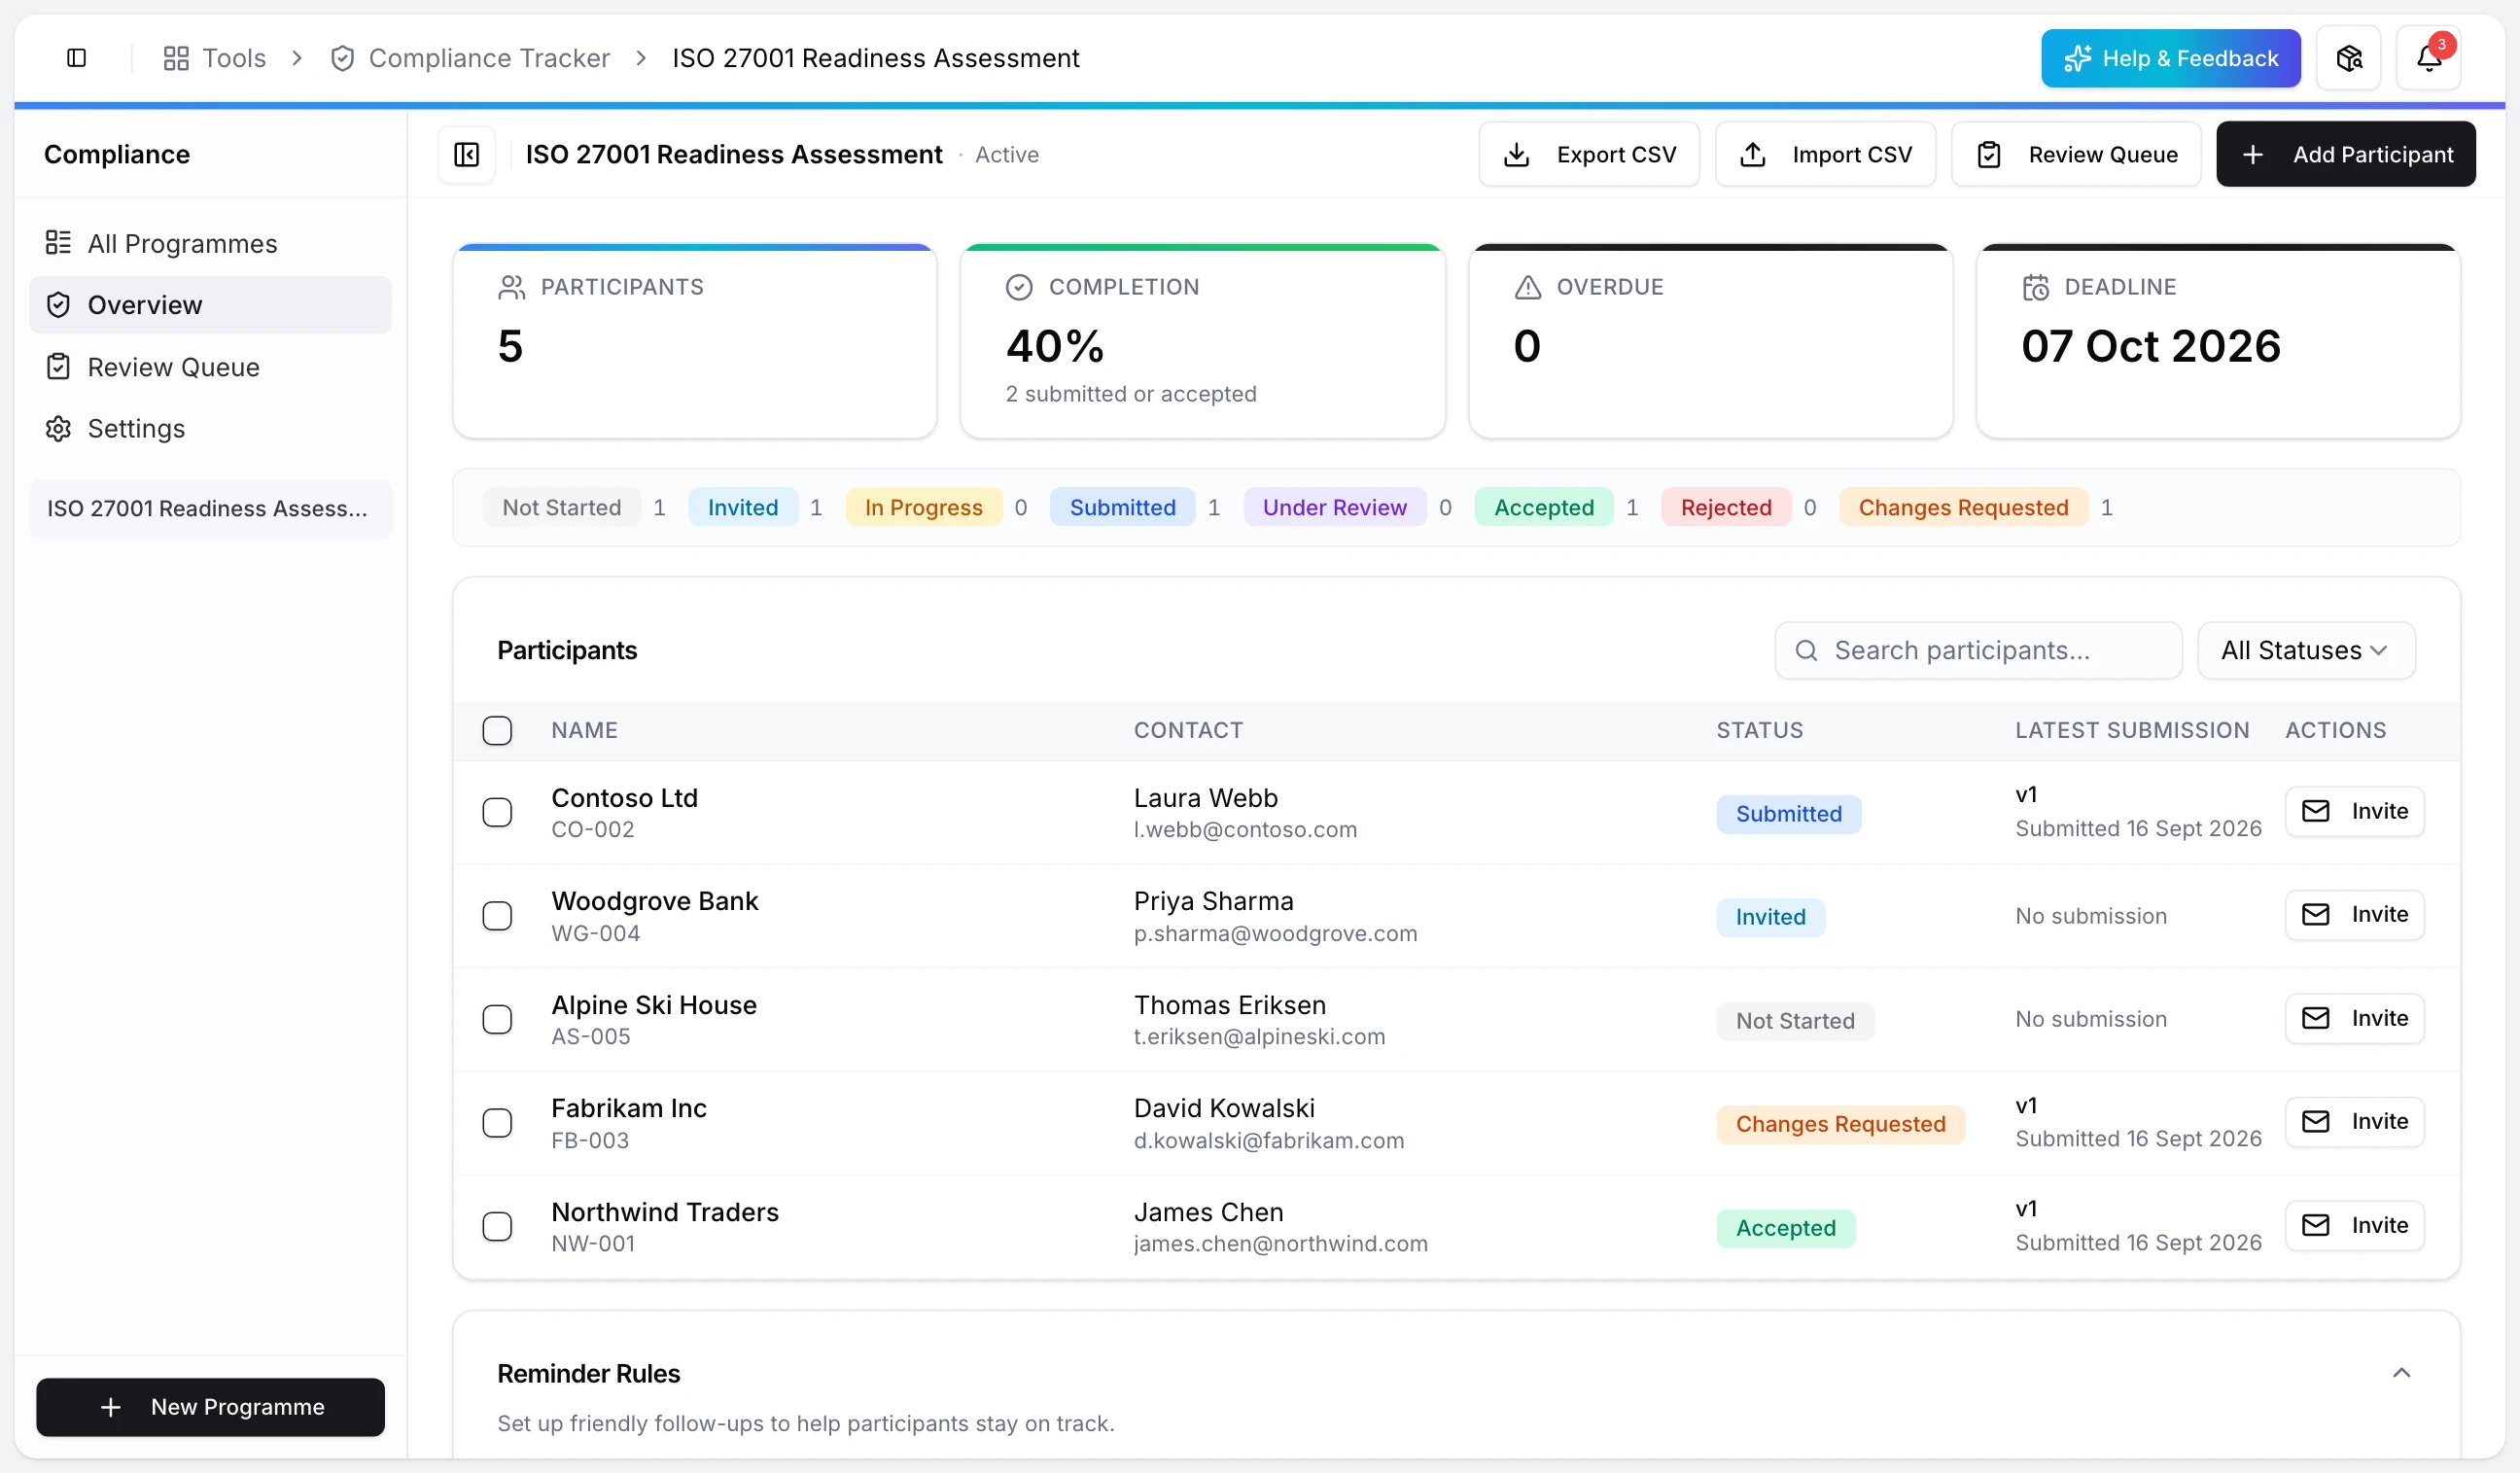
Task: Invite Northwind Traders via envelope button
Action: (2355, 1225)
